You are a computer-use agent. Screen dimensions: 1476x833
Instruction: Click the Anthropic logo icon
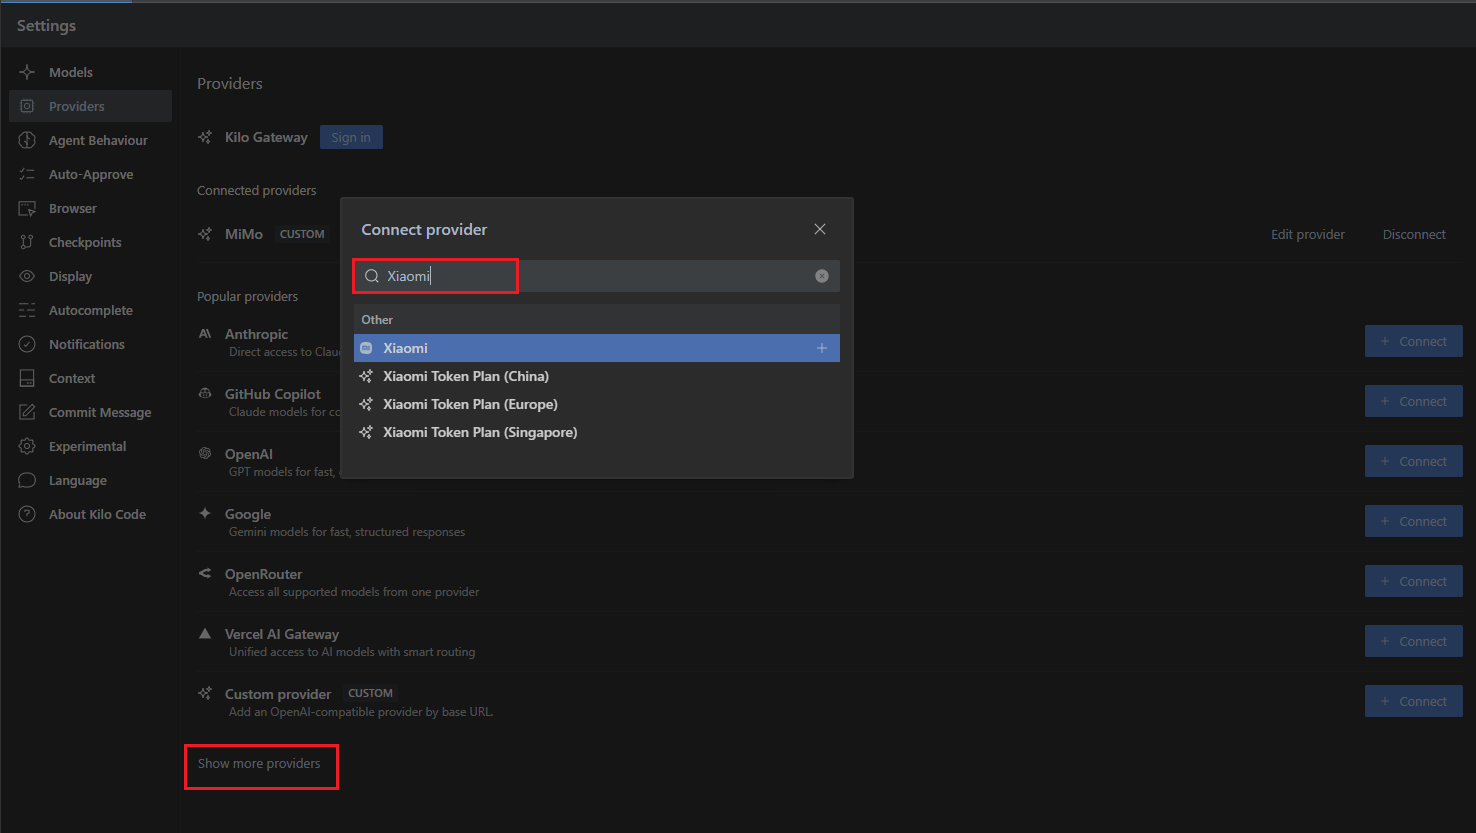(205, 333)
